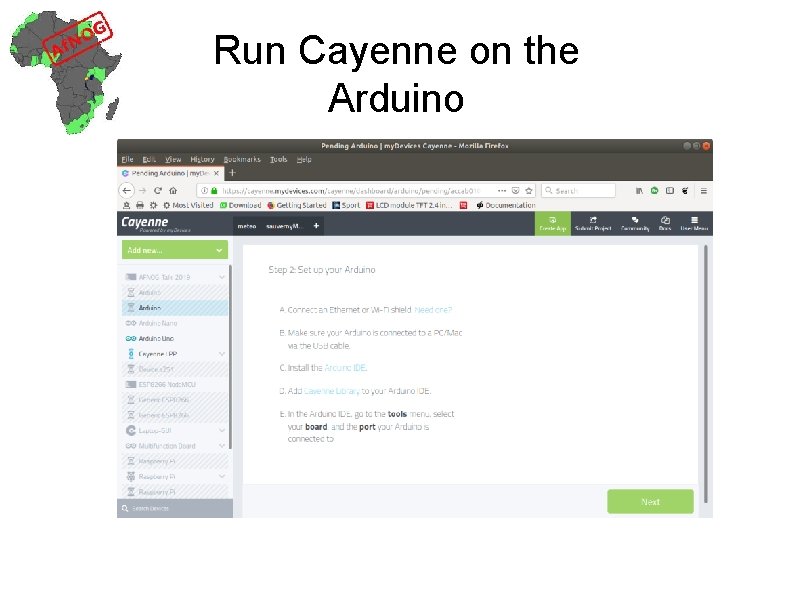The height and width of the screenshot is (595, 794).
Task: Go back with the Firefox back arrow
Action: pyautogui.click(x=126, y=190)
